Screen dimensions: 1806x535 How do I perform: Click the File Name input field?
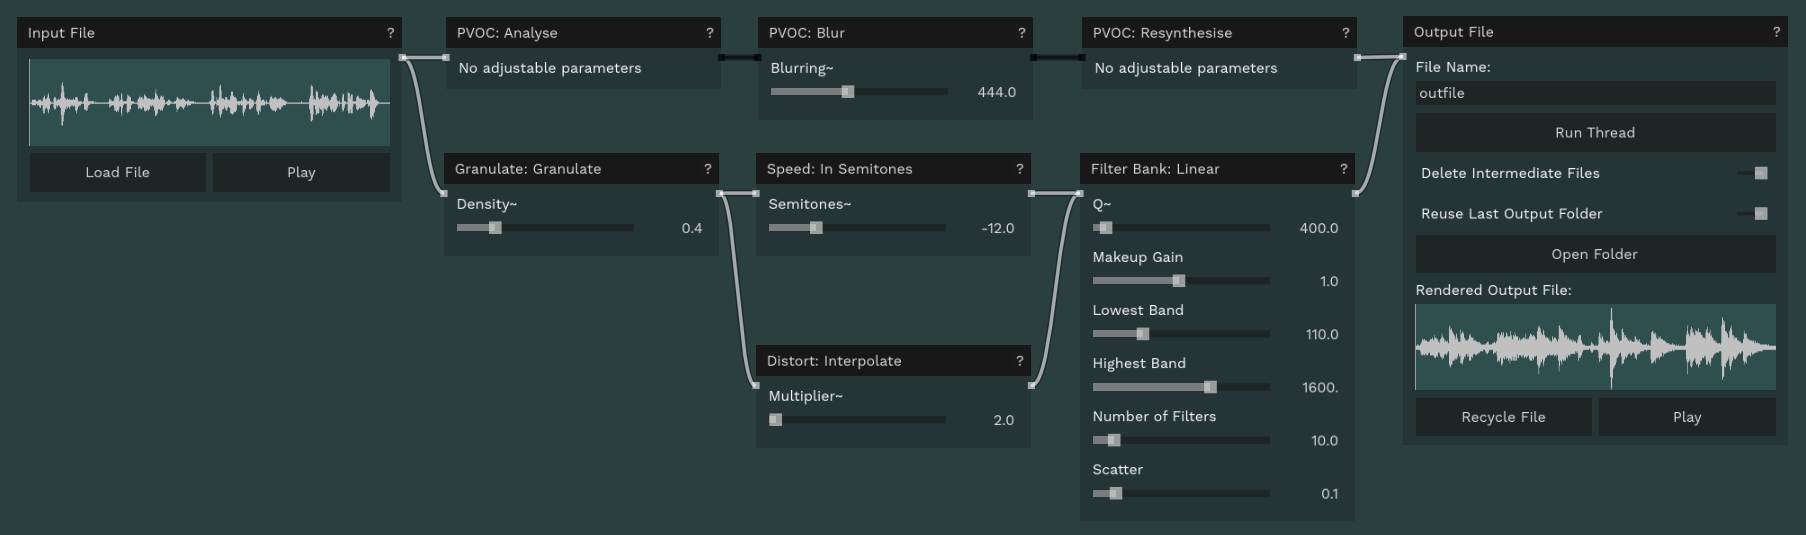point(1594,93)
